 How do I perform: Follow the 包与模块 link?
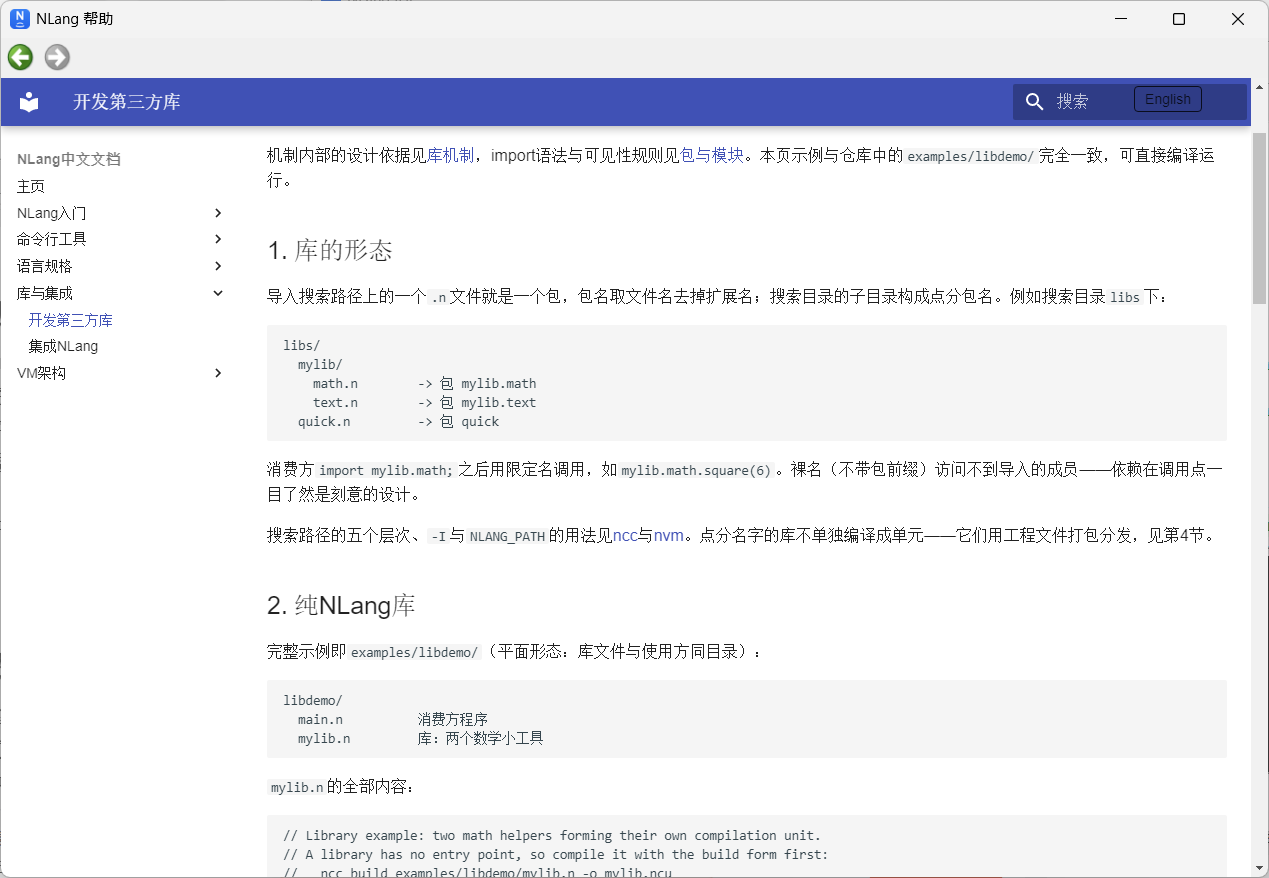tap(712, 155)
